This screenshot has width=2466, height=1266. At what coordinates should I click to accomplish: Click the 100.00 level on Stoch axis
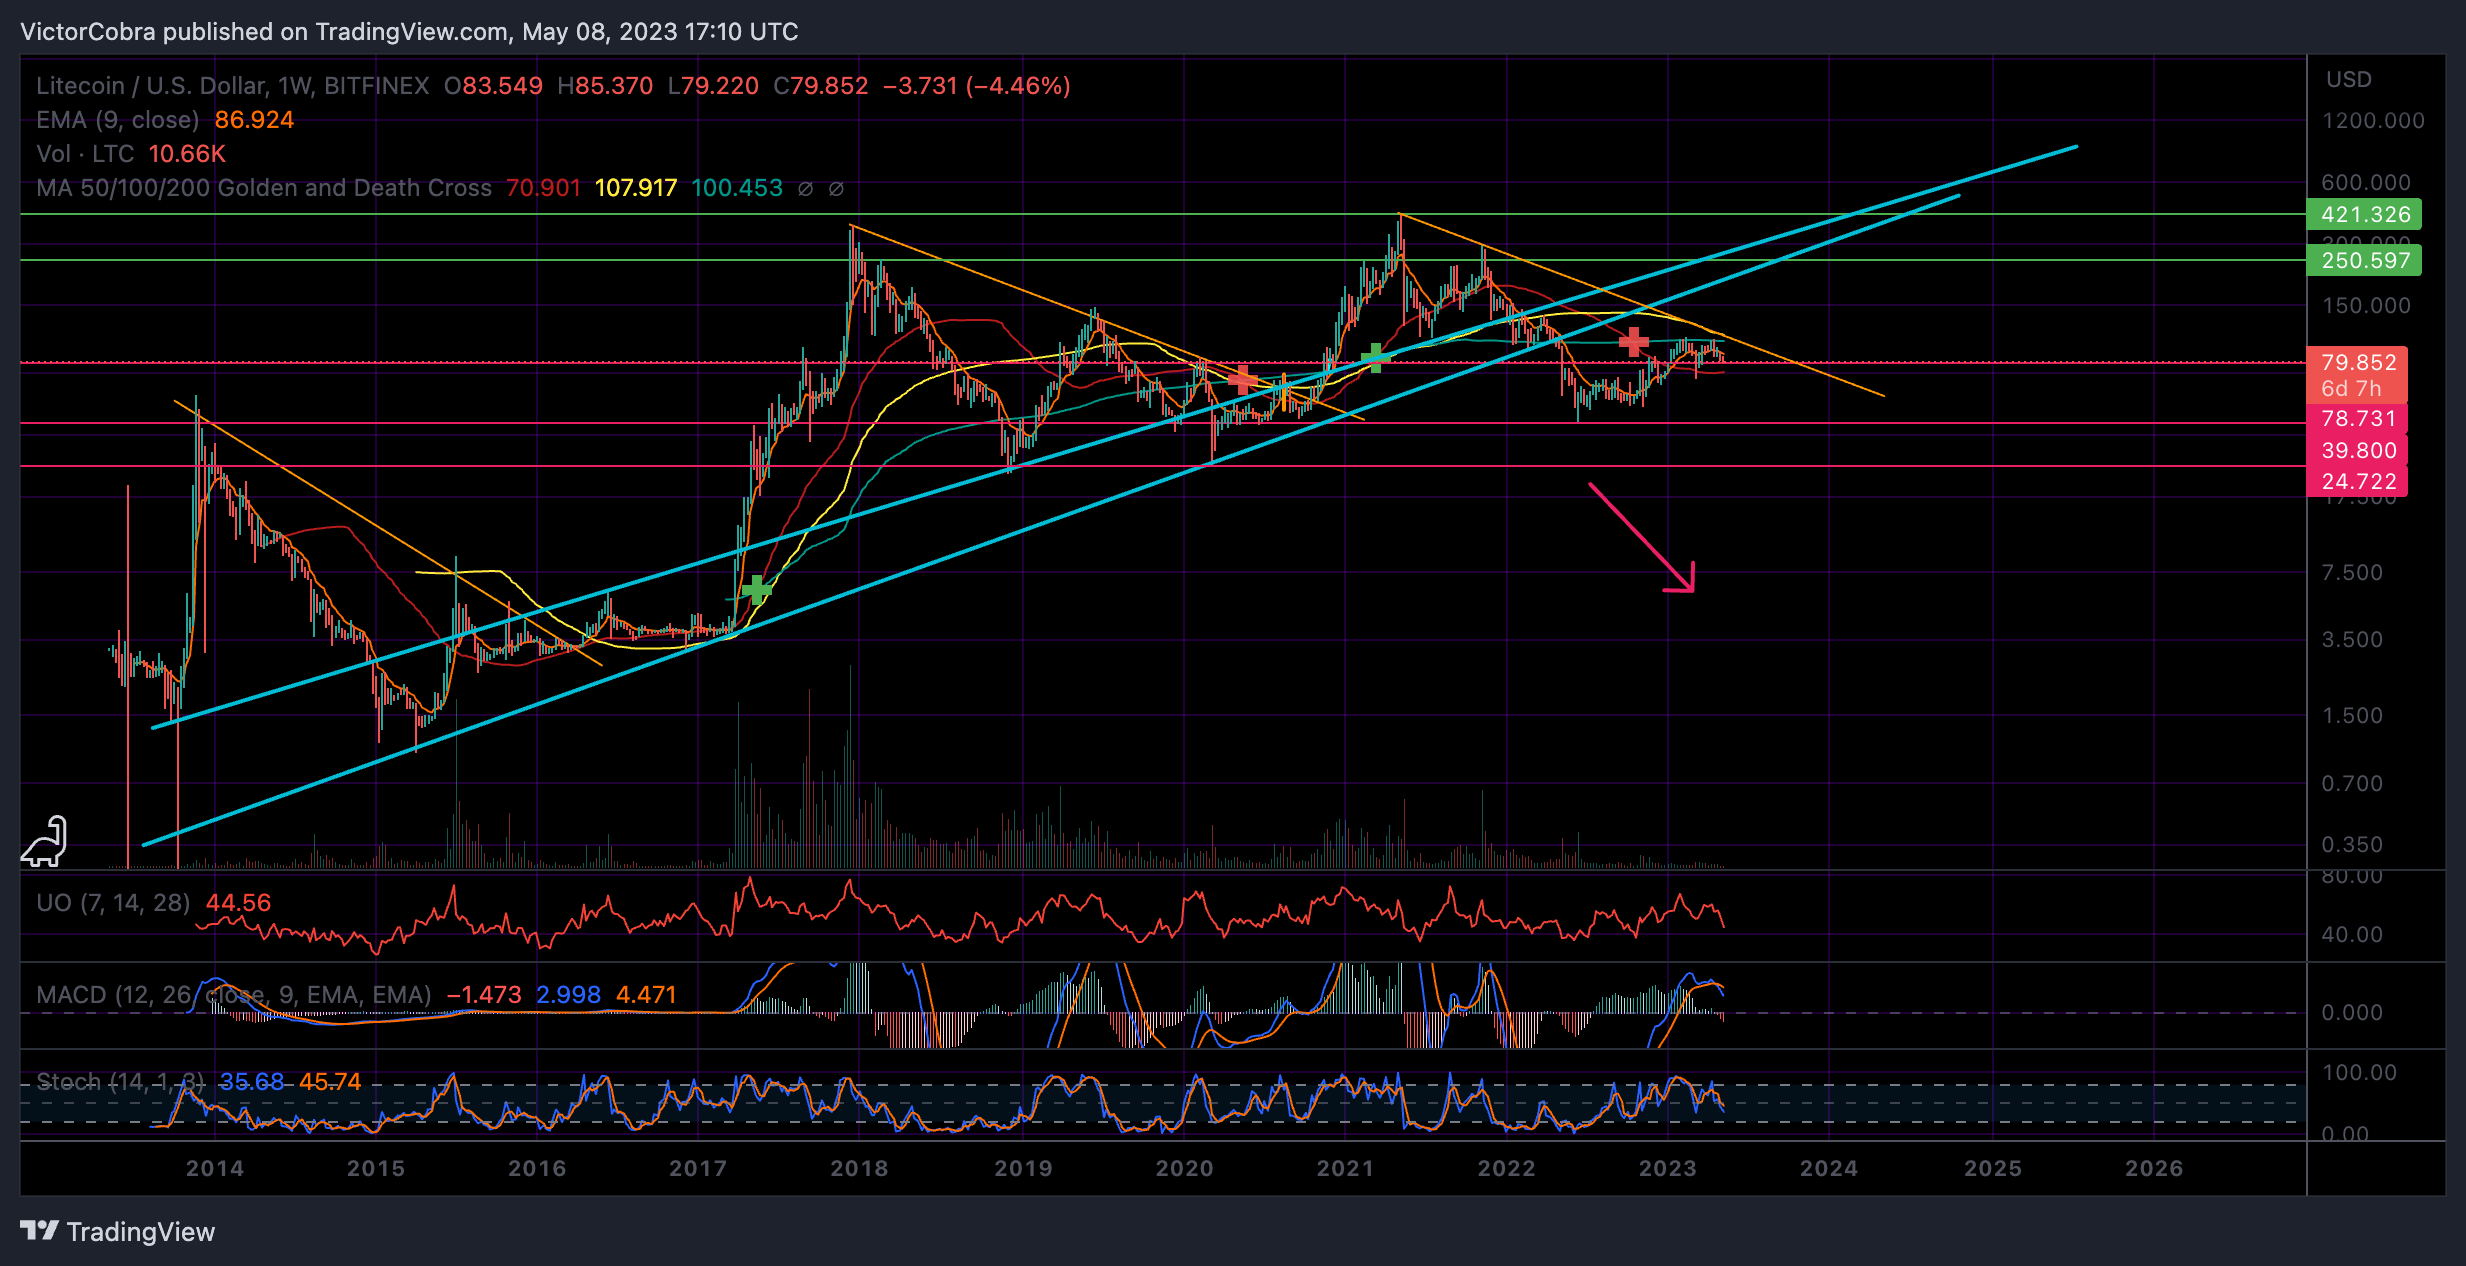tap(2359, 1073)
